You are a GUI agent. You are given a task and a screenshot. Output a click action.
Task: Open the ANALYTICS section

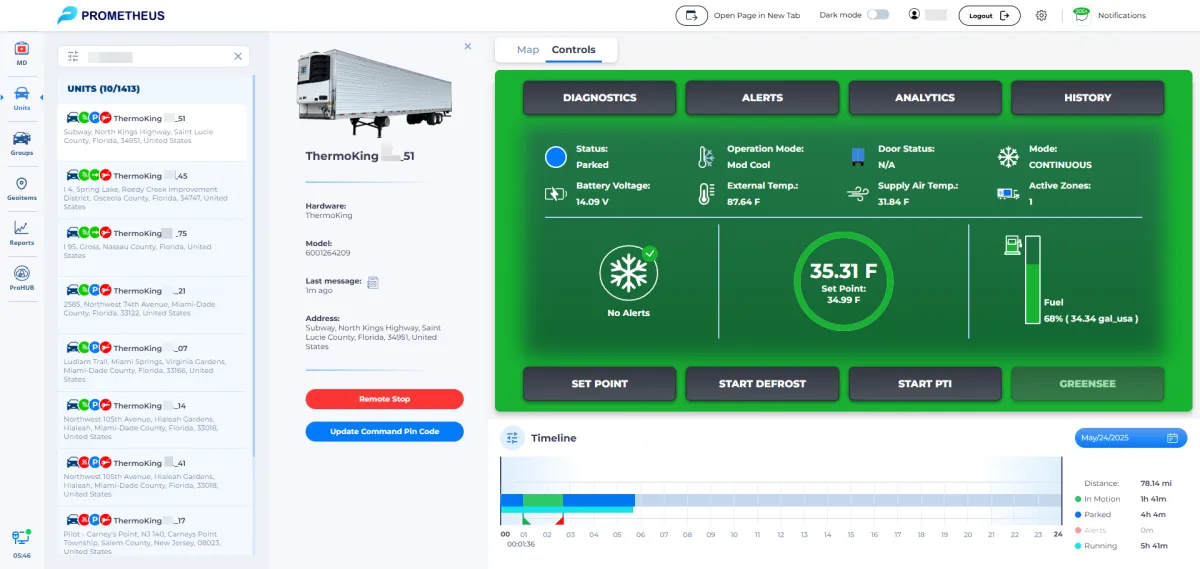[x=925, y=98]
